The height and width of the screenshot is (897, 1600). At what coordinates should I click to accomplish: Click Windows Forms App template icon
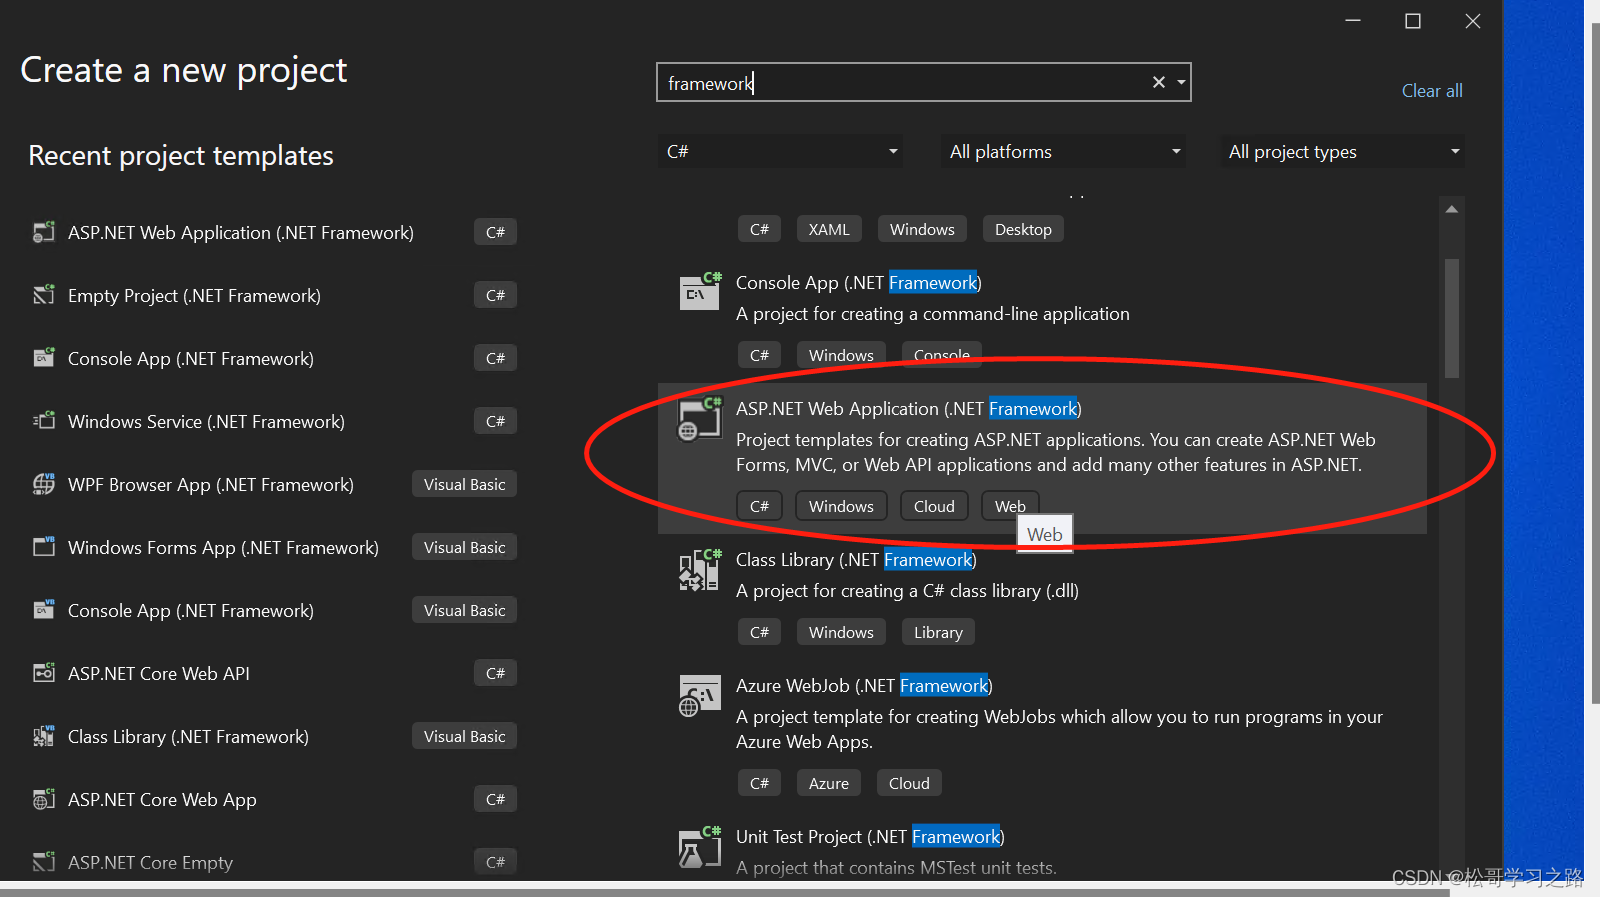click(x=44, y=547)
